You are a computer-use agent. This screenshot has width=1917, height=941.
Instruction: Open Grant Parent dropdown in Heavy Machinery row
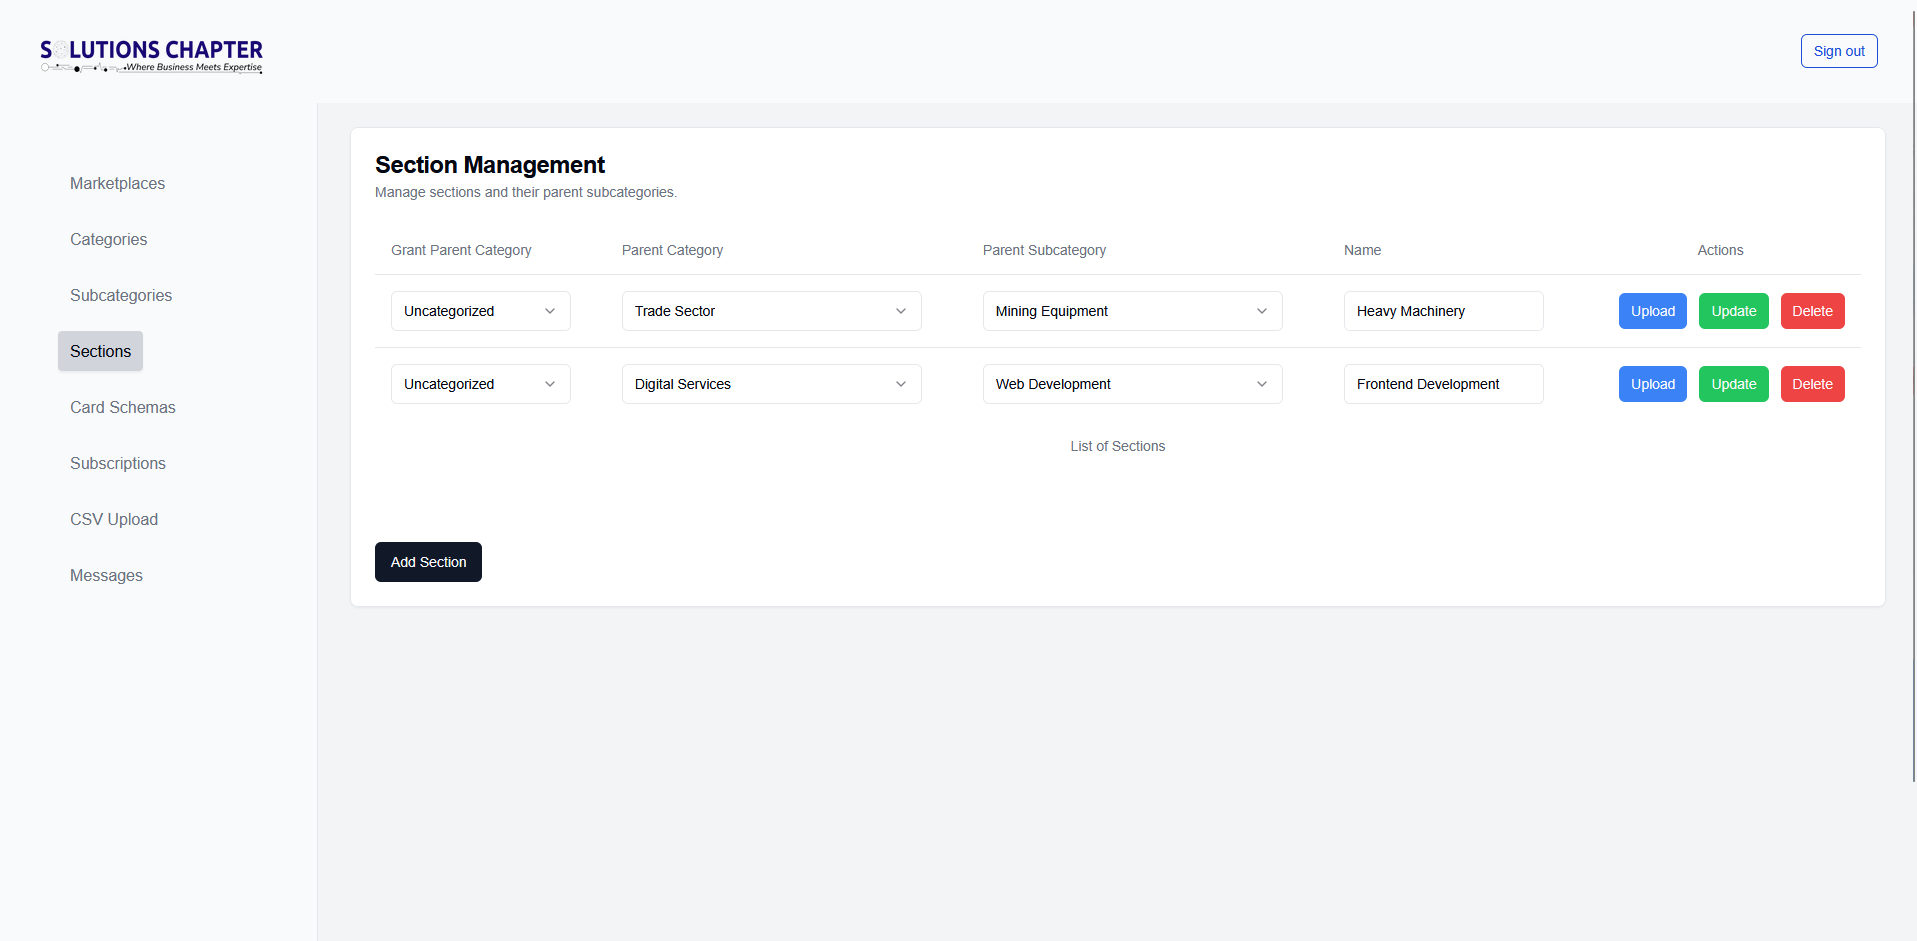point(480,311)
